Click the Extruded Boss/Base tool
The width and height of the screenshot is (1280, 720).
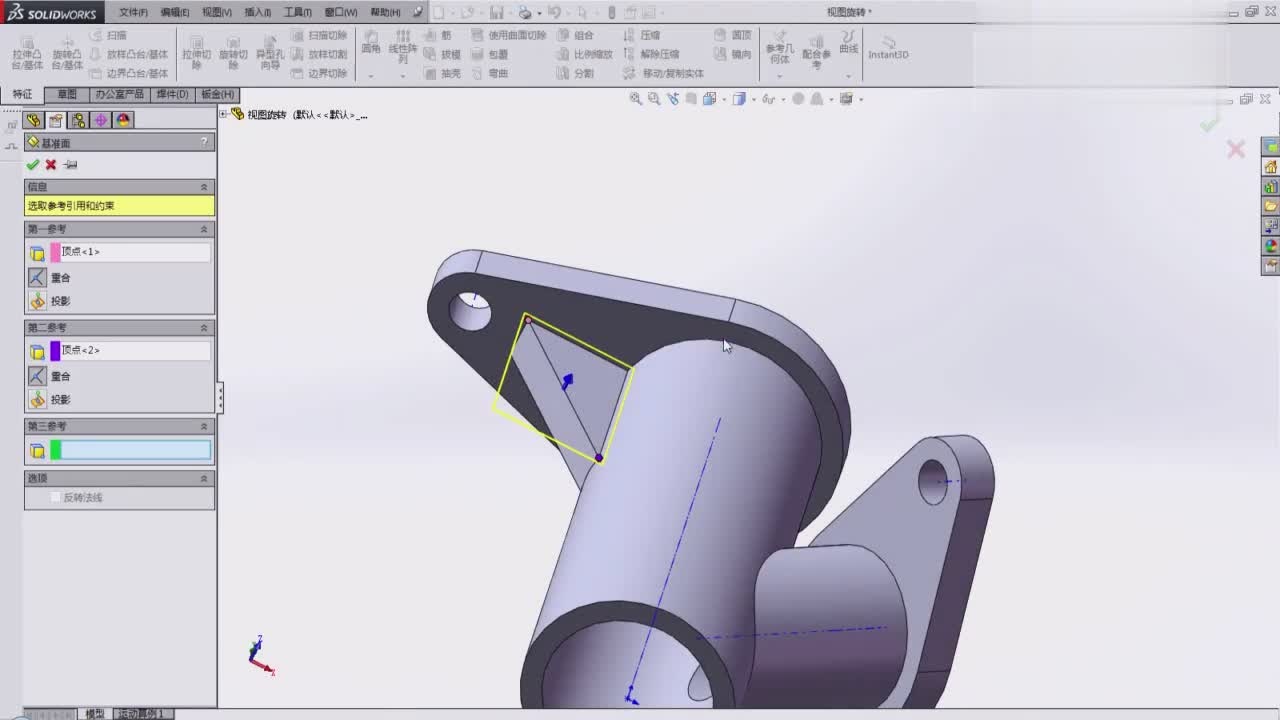point(27,52)
